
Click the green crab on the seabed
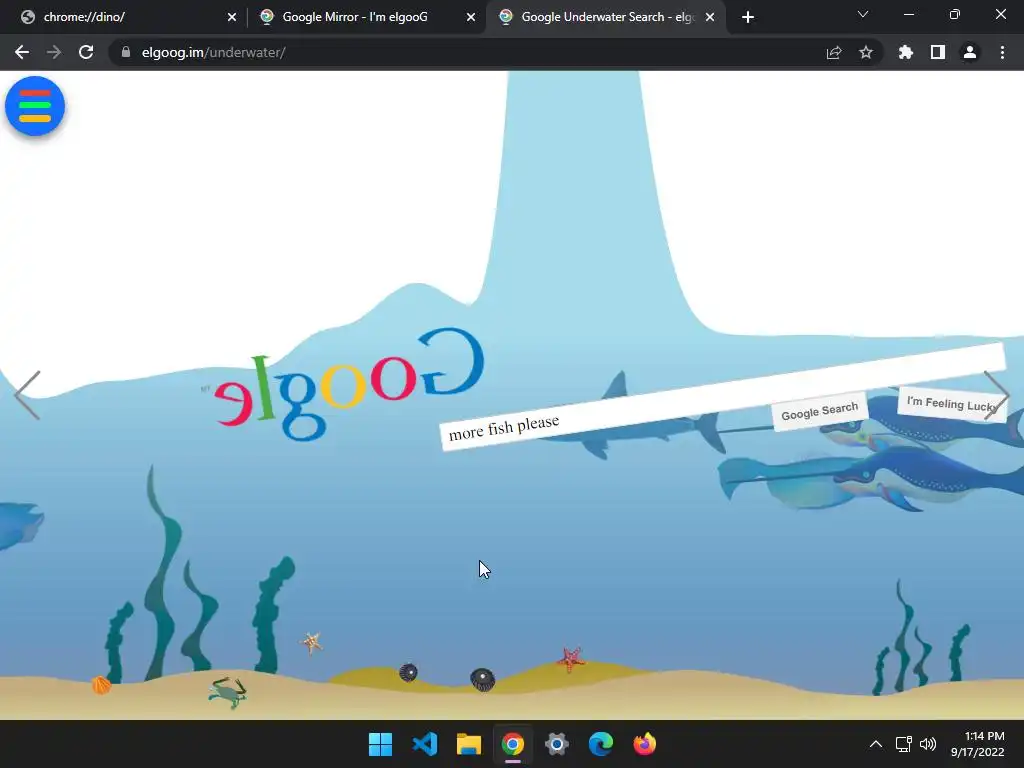(227, 692)
